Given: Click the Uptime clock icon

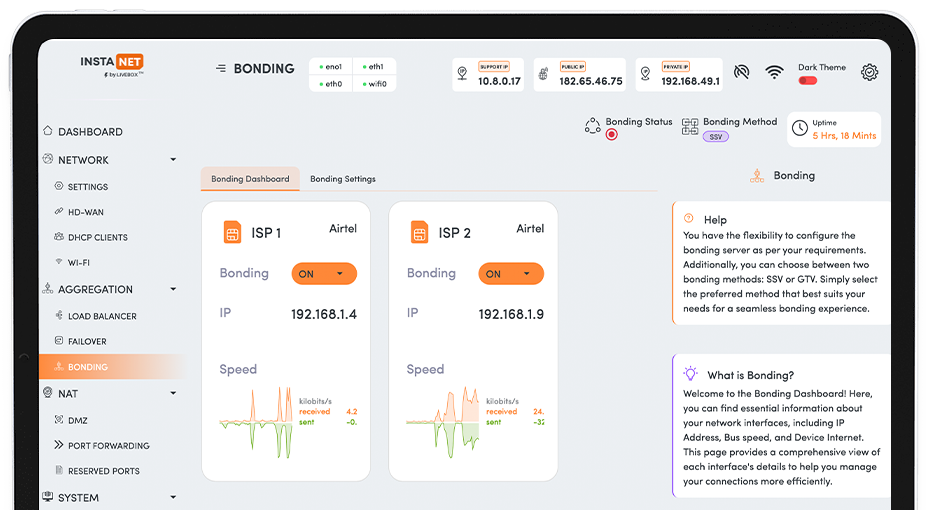Looking at the screenshot, I should click(800, 129).
